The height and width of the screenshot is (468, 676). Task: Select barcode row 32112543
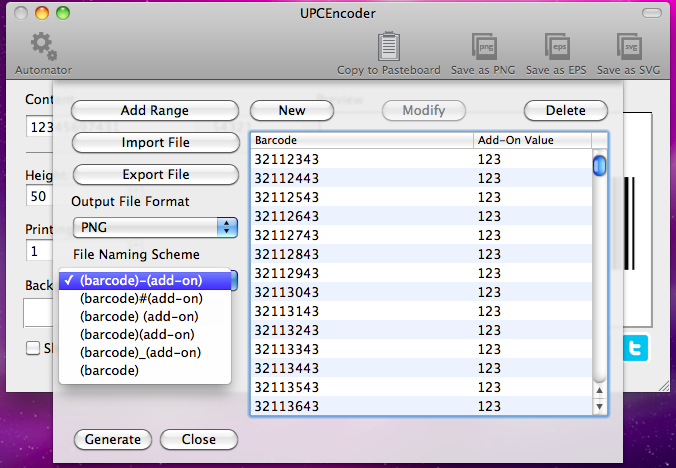coord(421,197)
